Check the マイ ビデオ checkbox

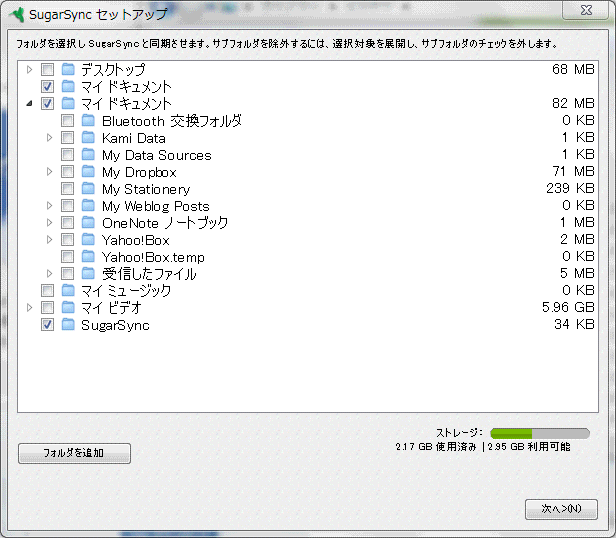[x=48, y=307]
